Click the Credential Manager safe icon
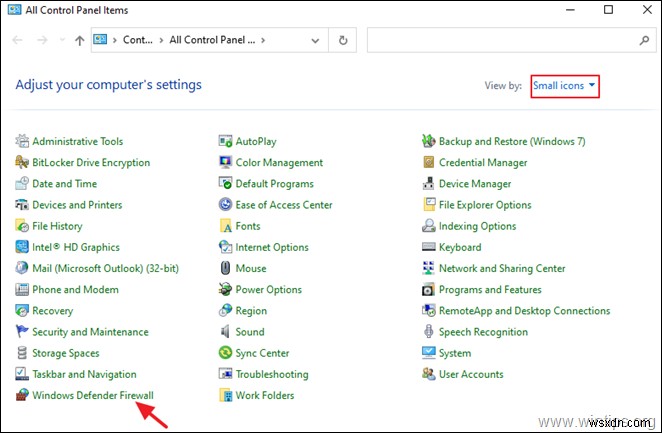The width and height of the screenshot is (662, 433). click(429, 162)
